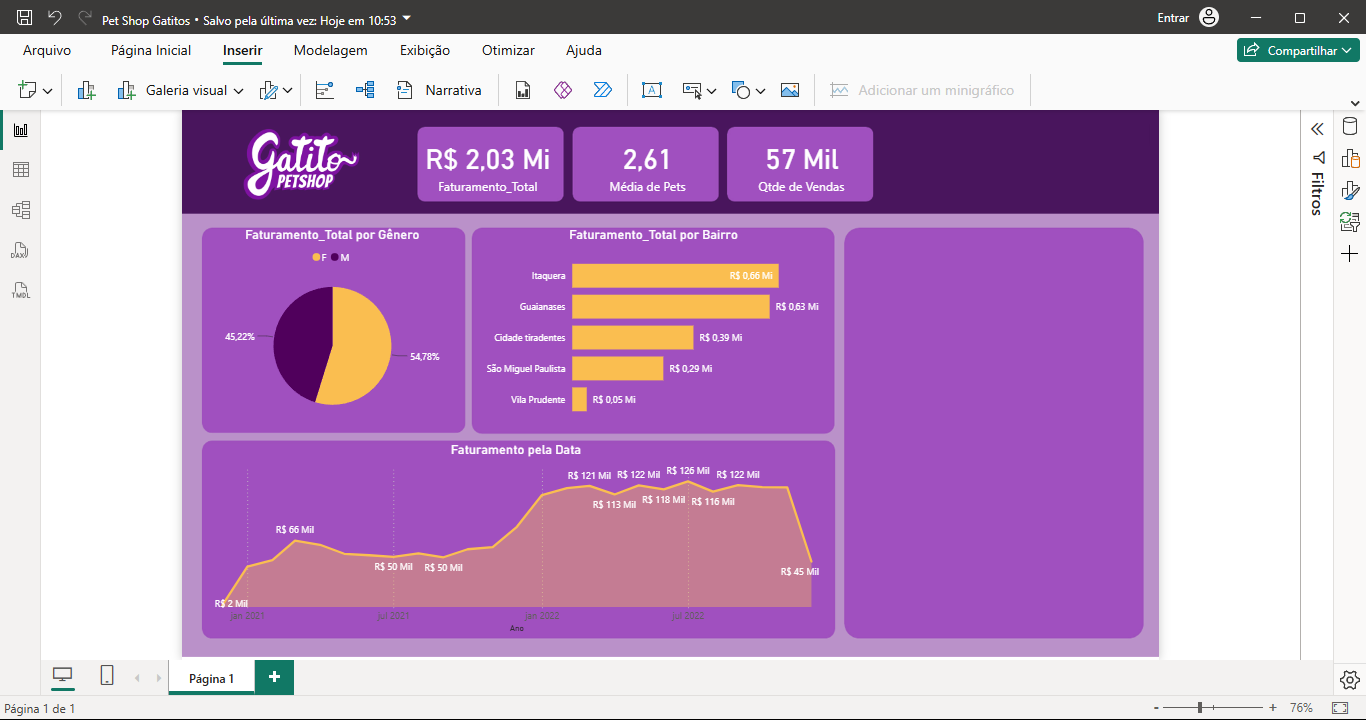Toggle fit to page icon

[1340, 708]
